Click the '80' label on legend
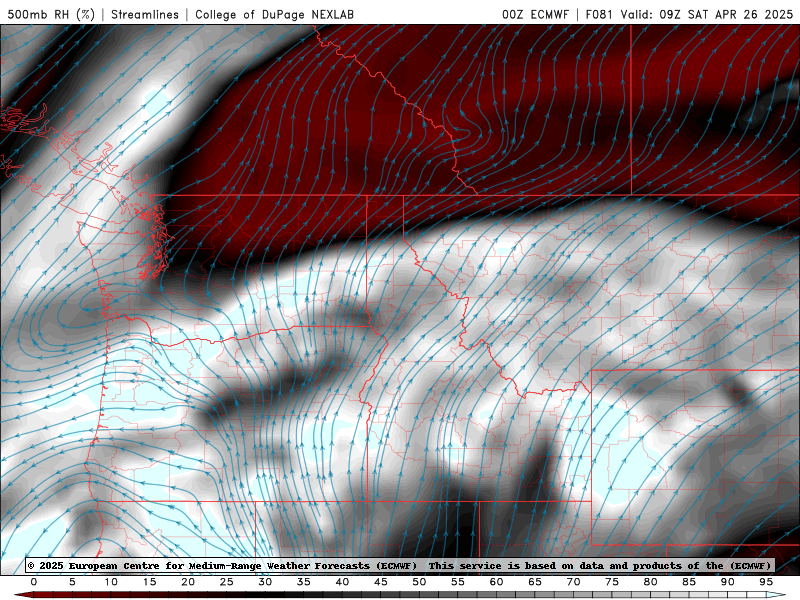The width and height of the screenshot is (800, 600). [x=650, y=582]
